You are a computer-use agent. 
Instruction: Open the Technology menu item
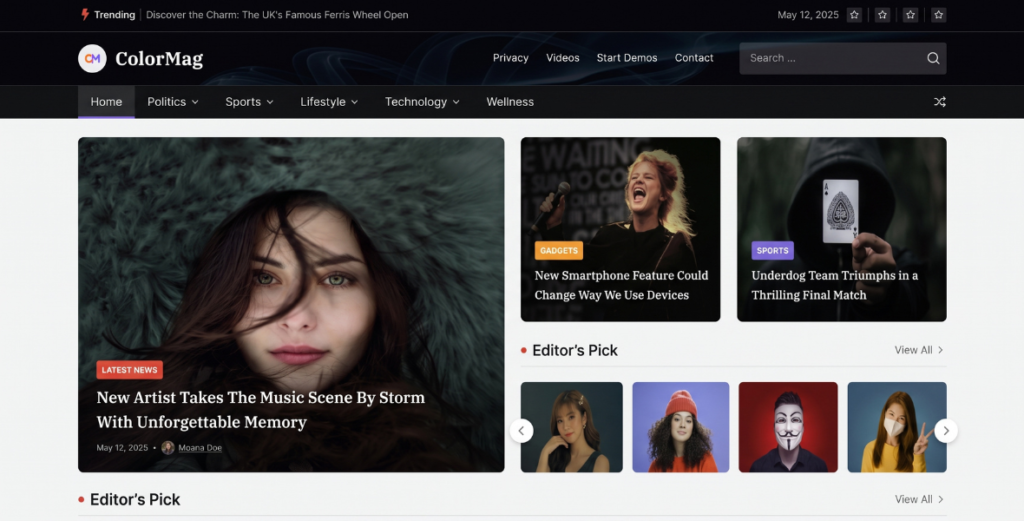(x=416, y=102)
